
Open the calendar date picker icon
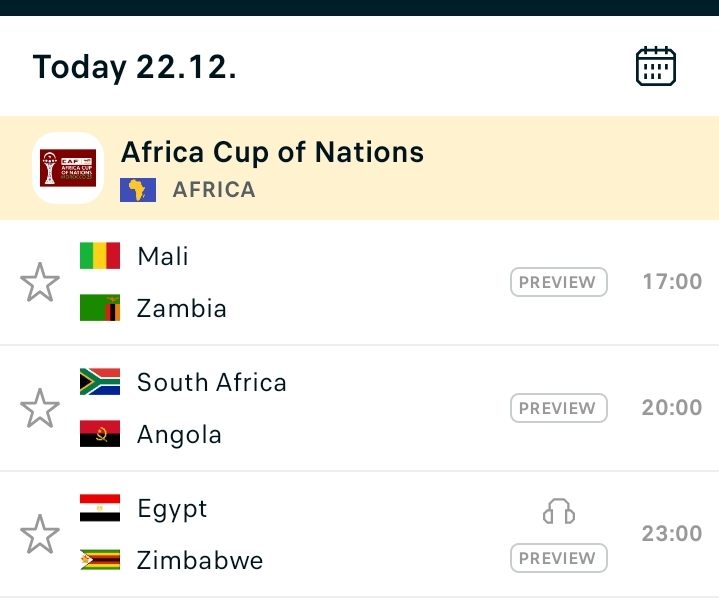click(x=656, y=67)
